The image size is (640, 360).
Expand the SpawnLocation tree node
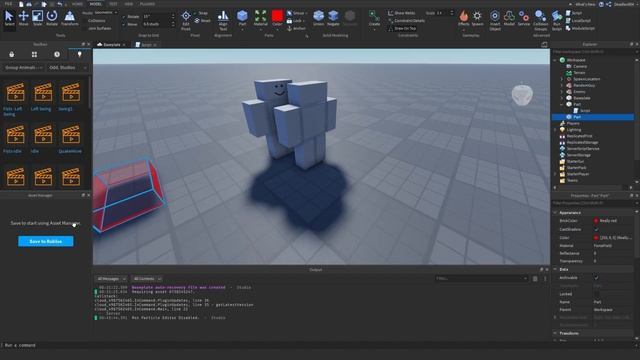click(x=561, y=79)
